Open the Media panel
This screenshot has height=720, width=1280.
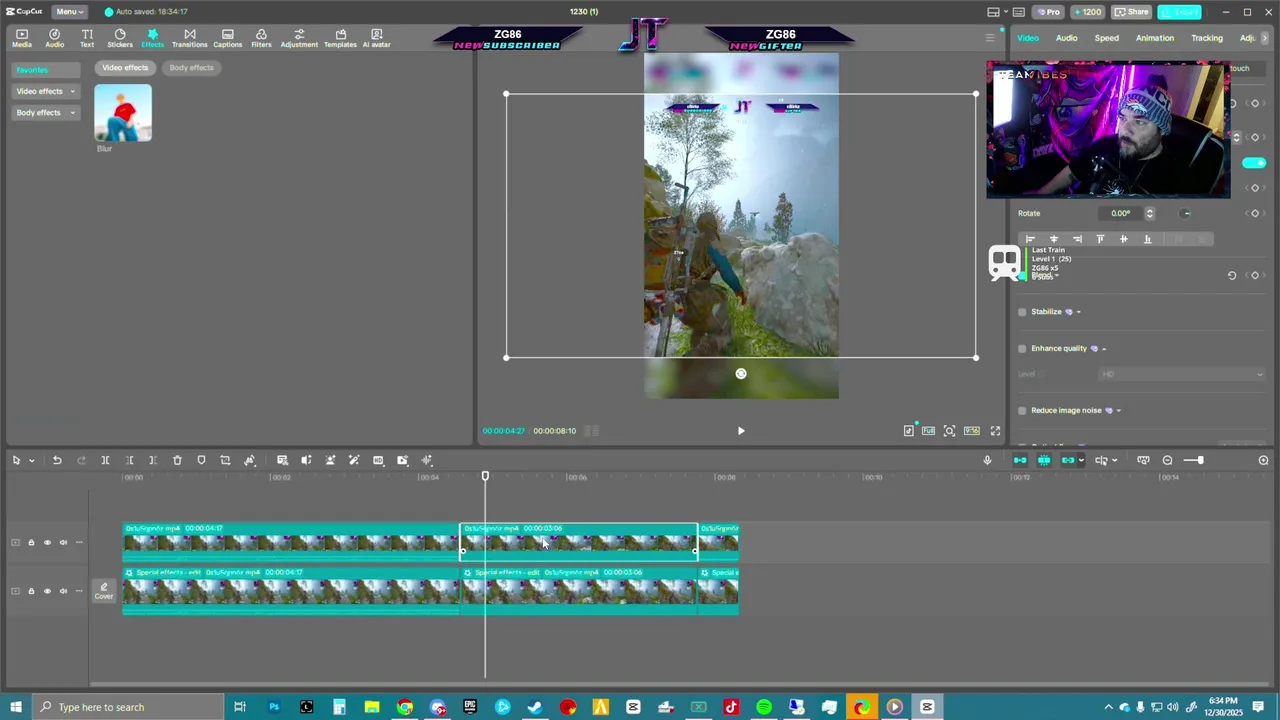click(x=21, y=38)
